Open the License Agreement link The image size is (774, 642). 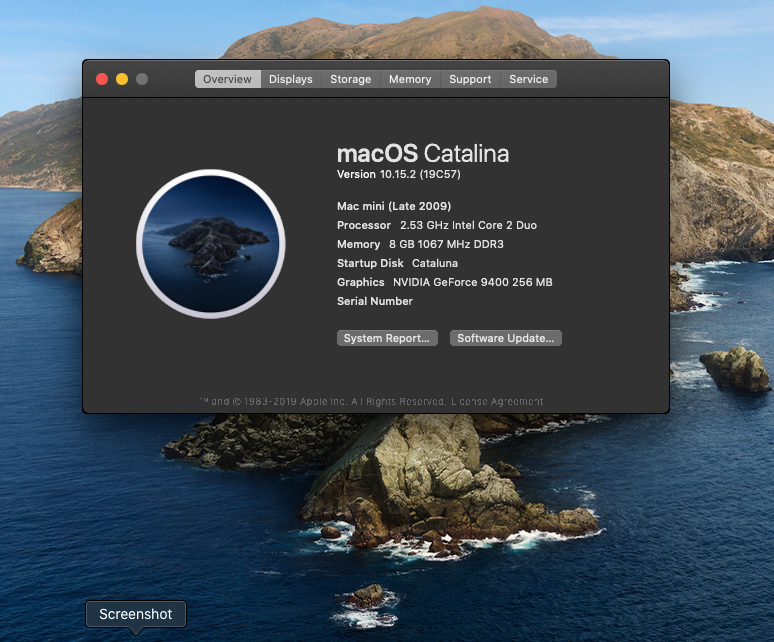[497, 402]
